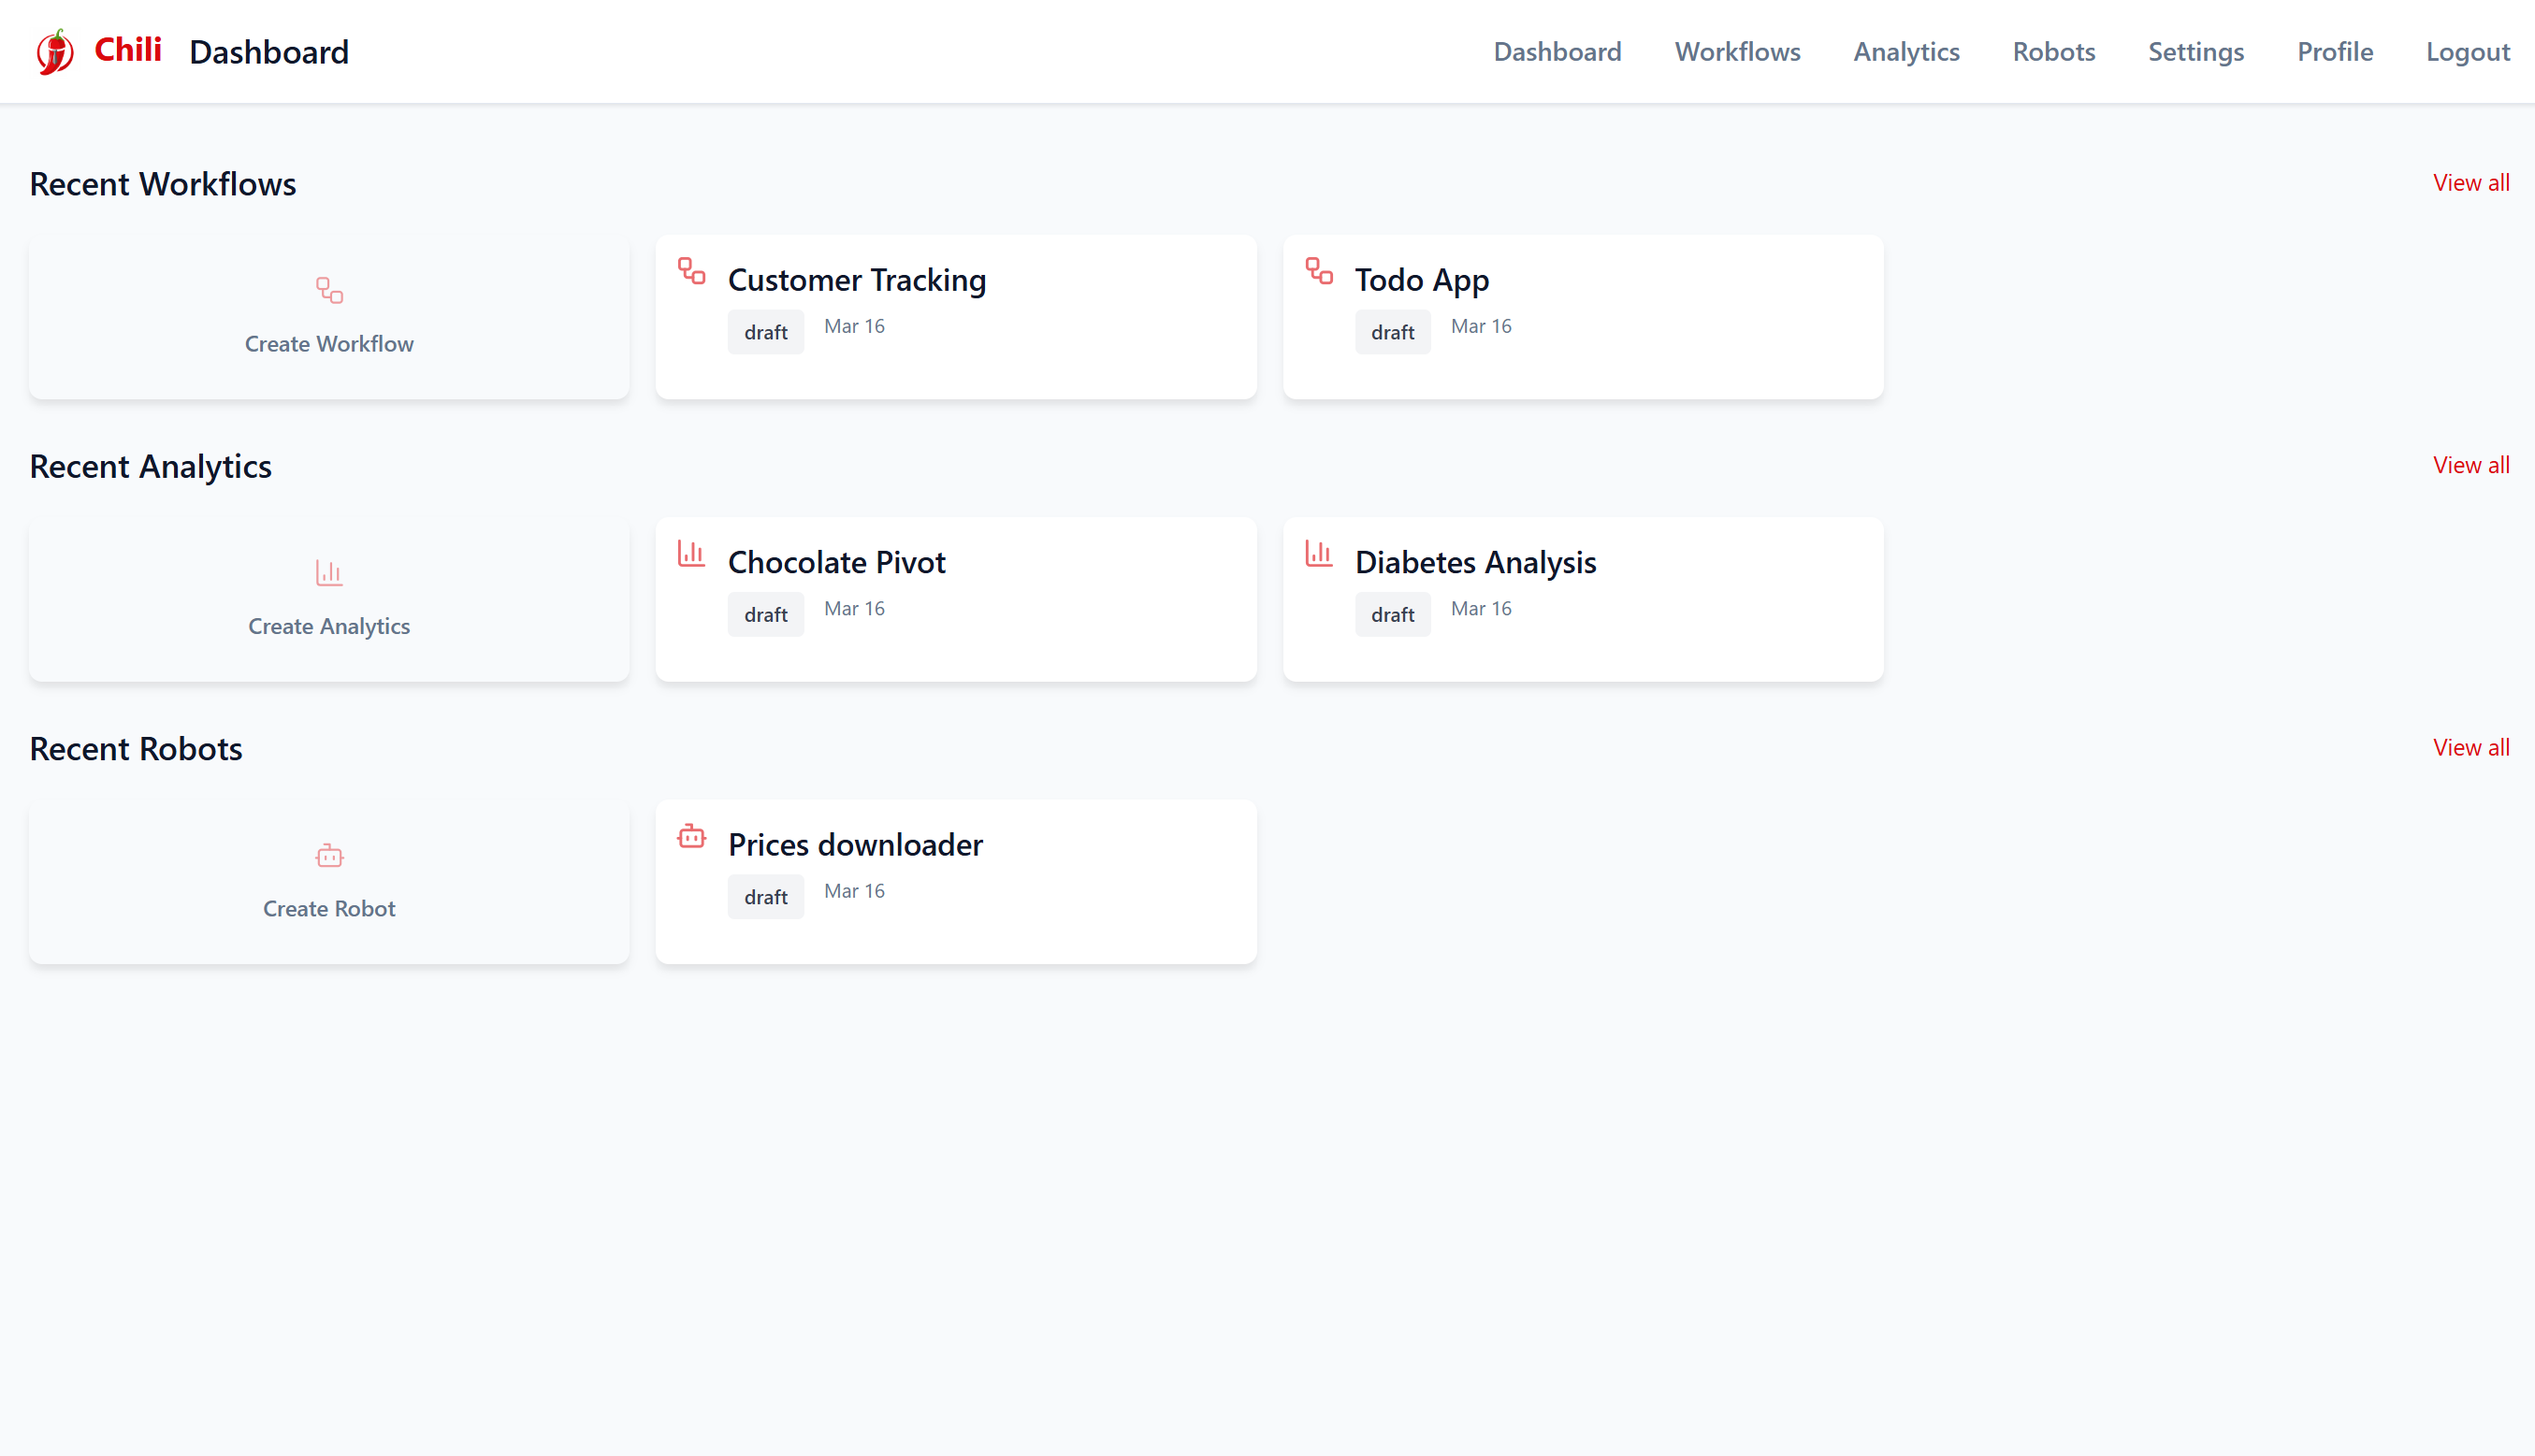Go to Analytics in top navigation
Viewport: 2535px width, 1456px height.
pyautogui.click(x=1906, y=52)
